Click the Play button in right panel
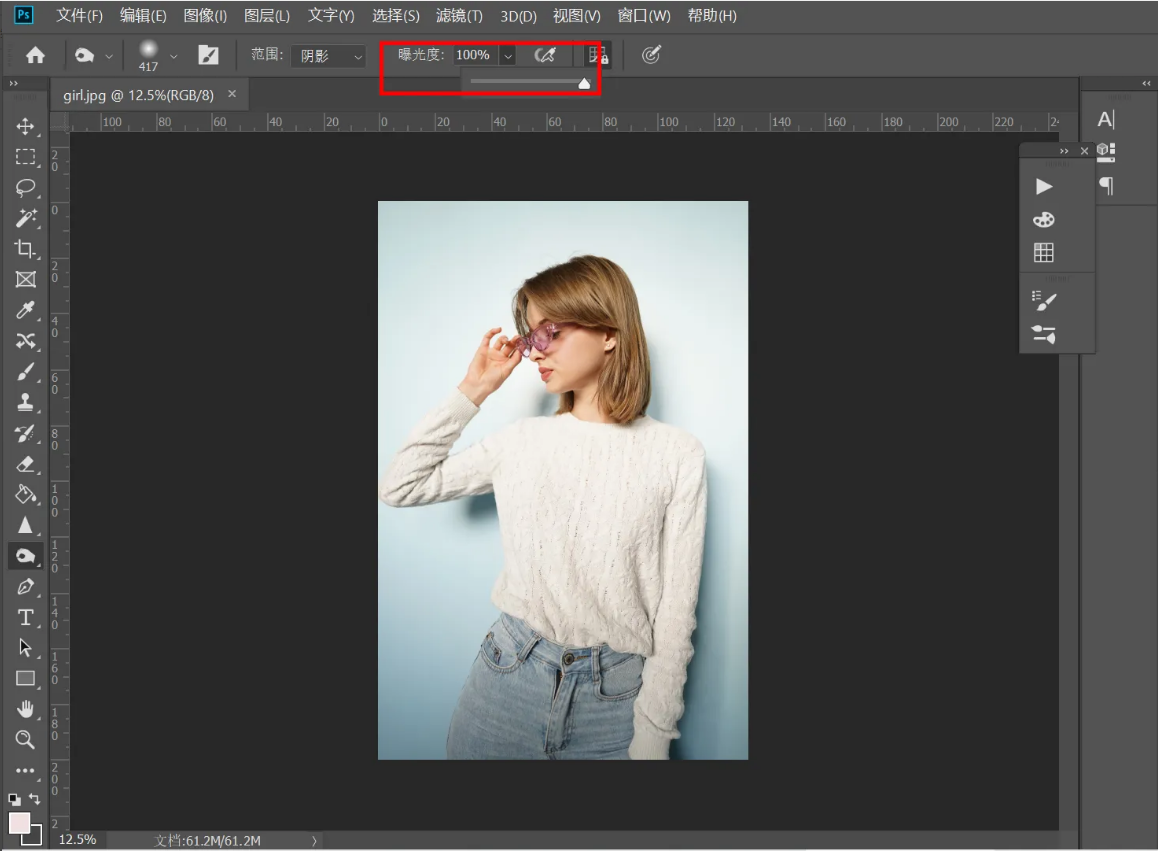Screen dimensions: 1158x851 [x=1044, y=186]
